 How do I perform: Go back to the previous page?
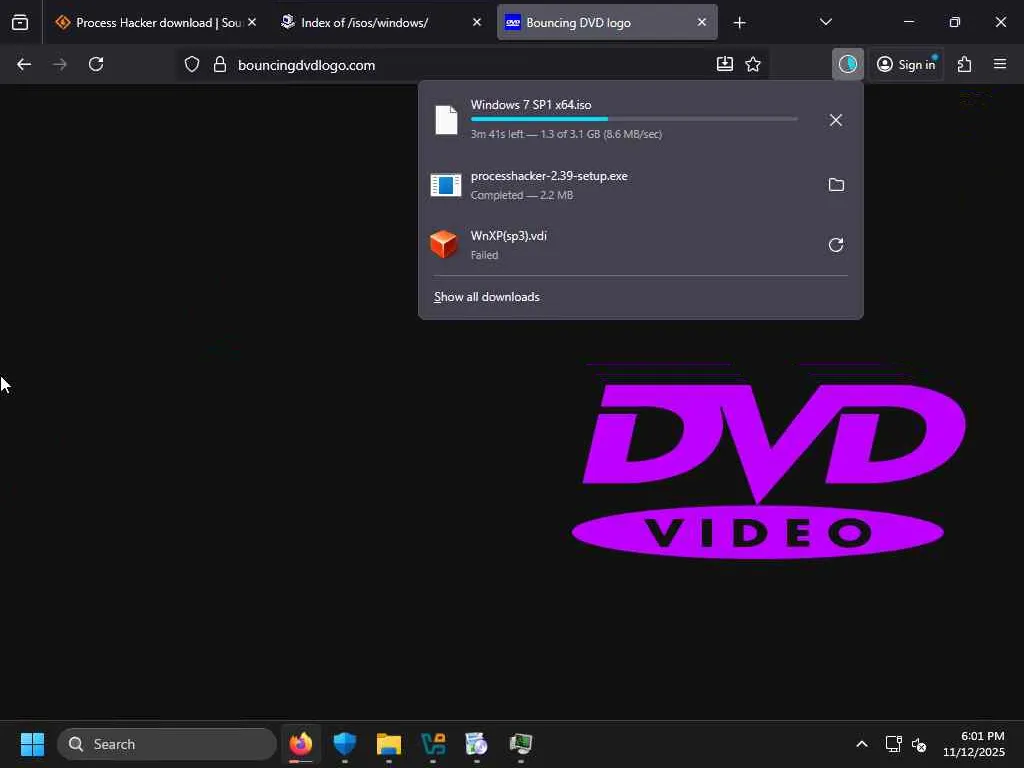click(x=24, y=64)
